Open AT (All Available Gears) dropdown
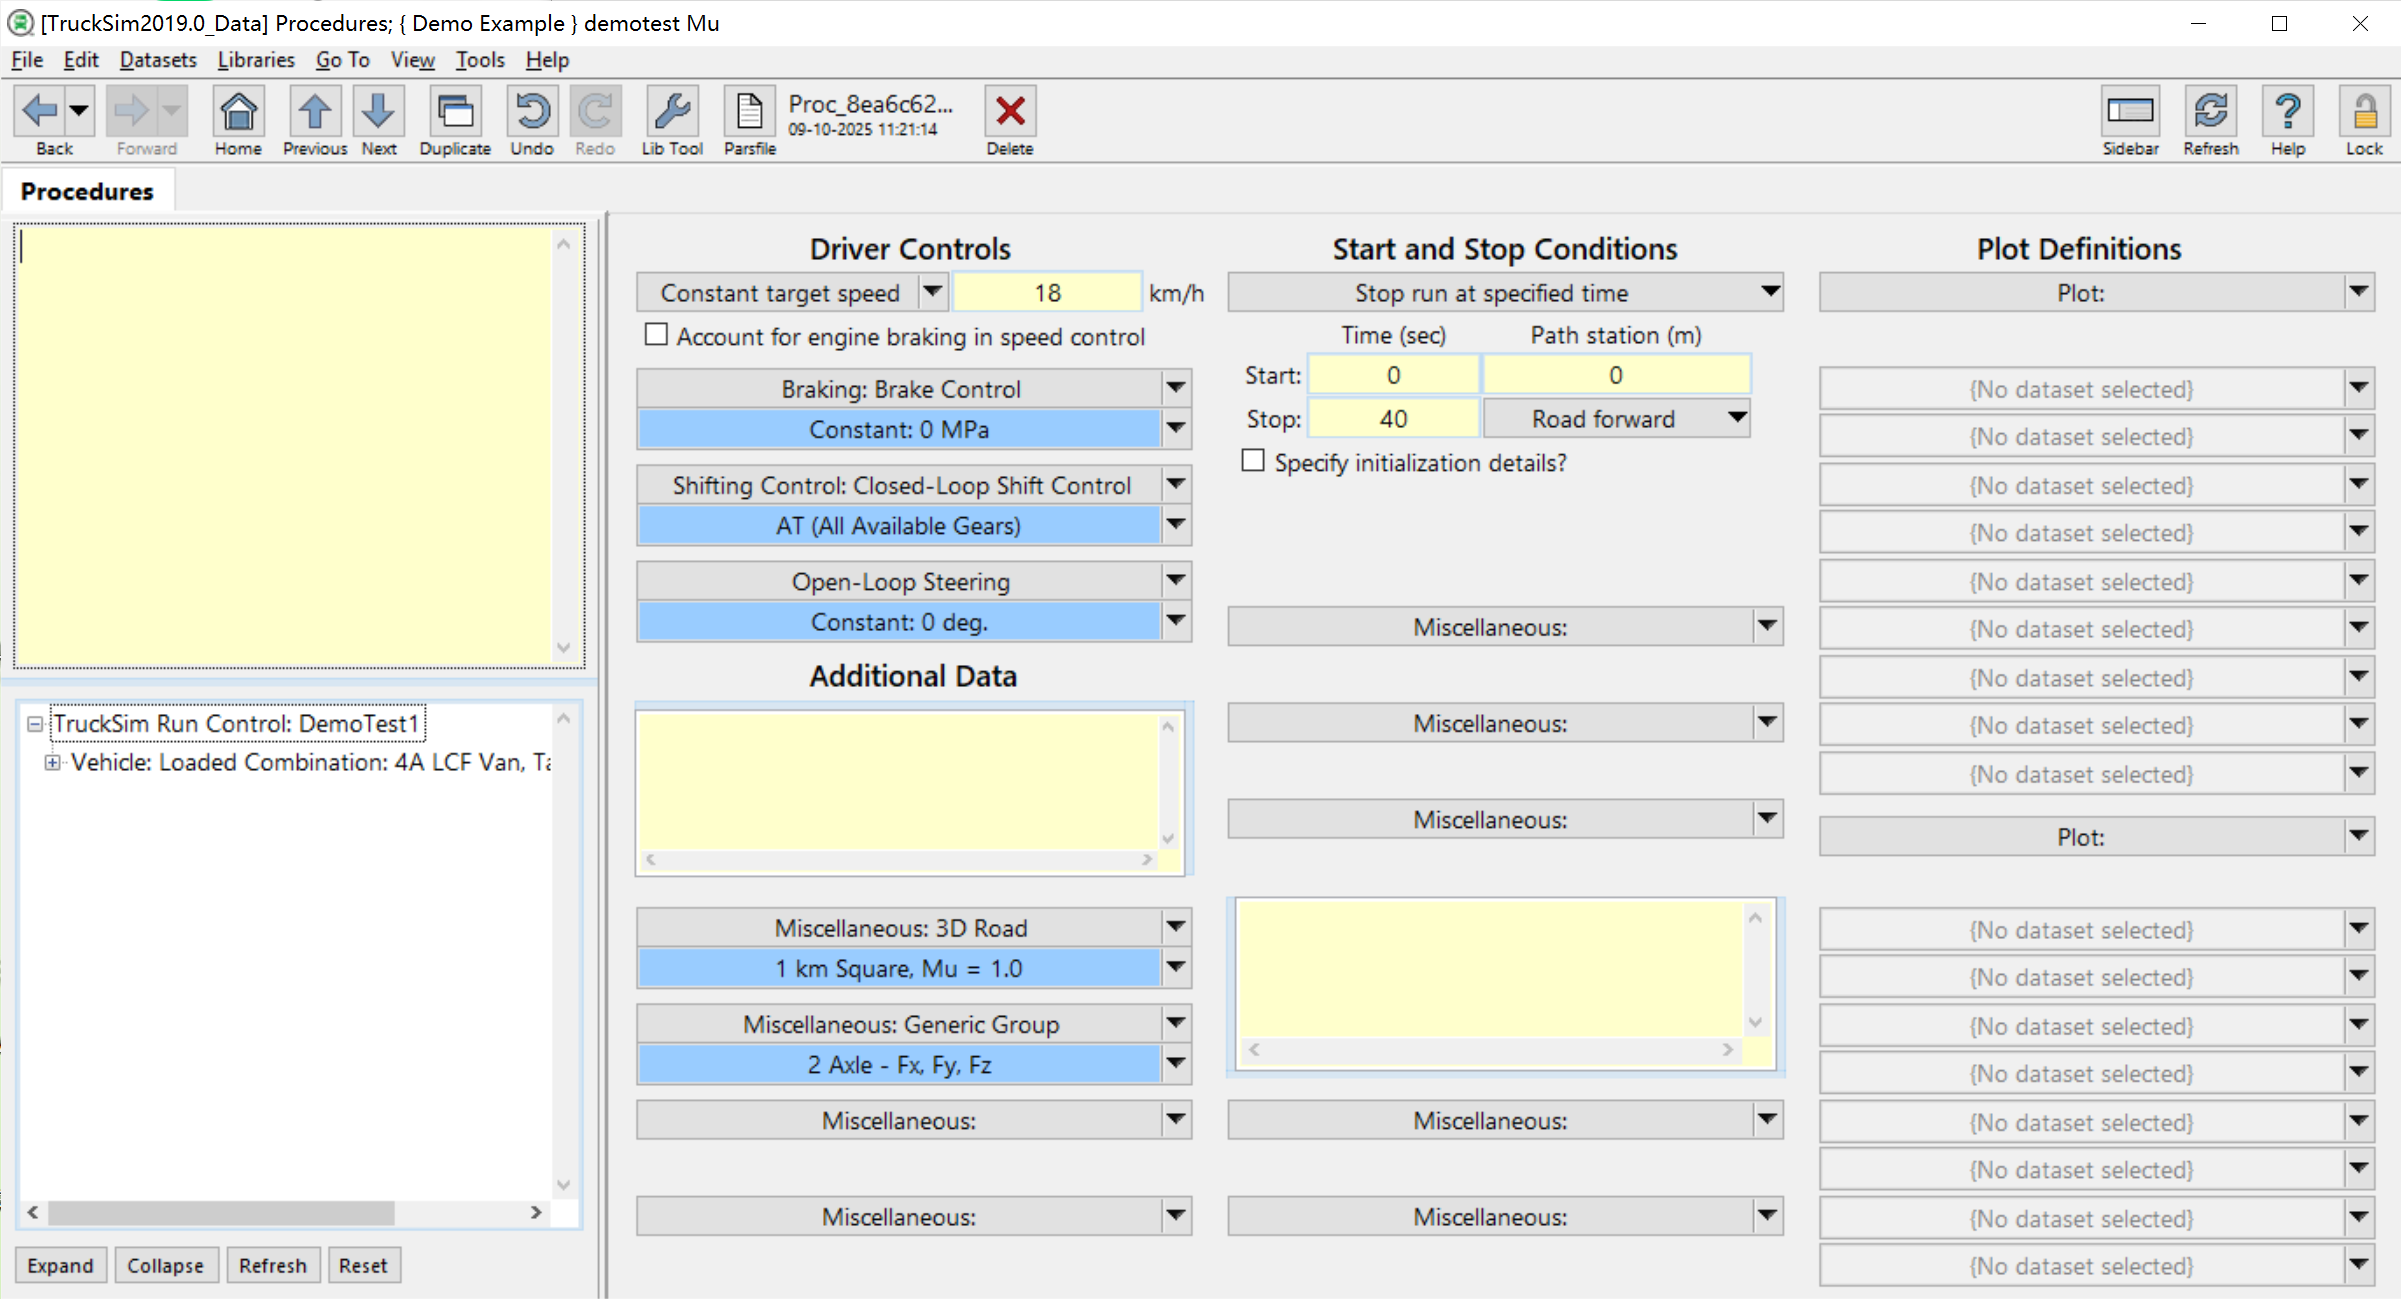This screenshot has width=2401, height=1299. 1175,525
